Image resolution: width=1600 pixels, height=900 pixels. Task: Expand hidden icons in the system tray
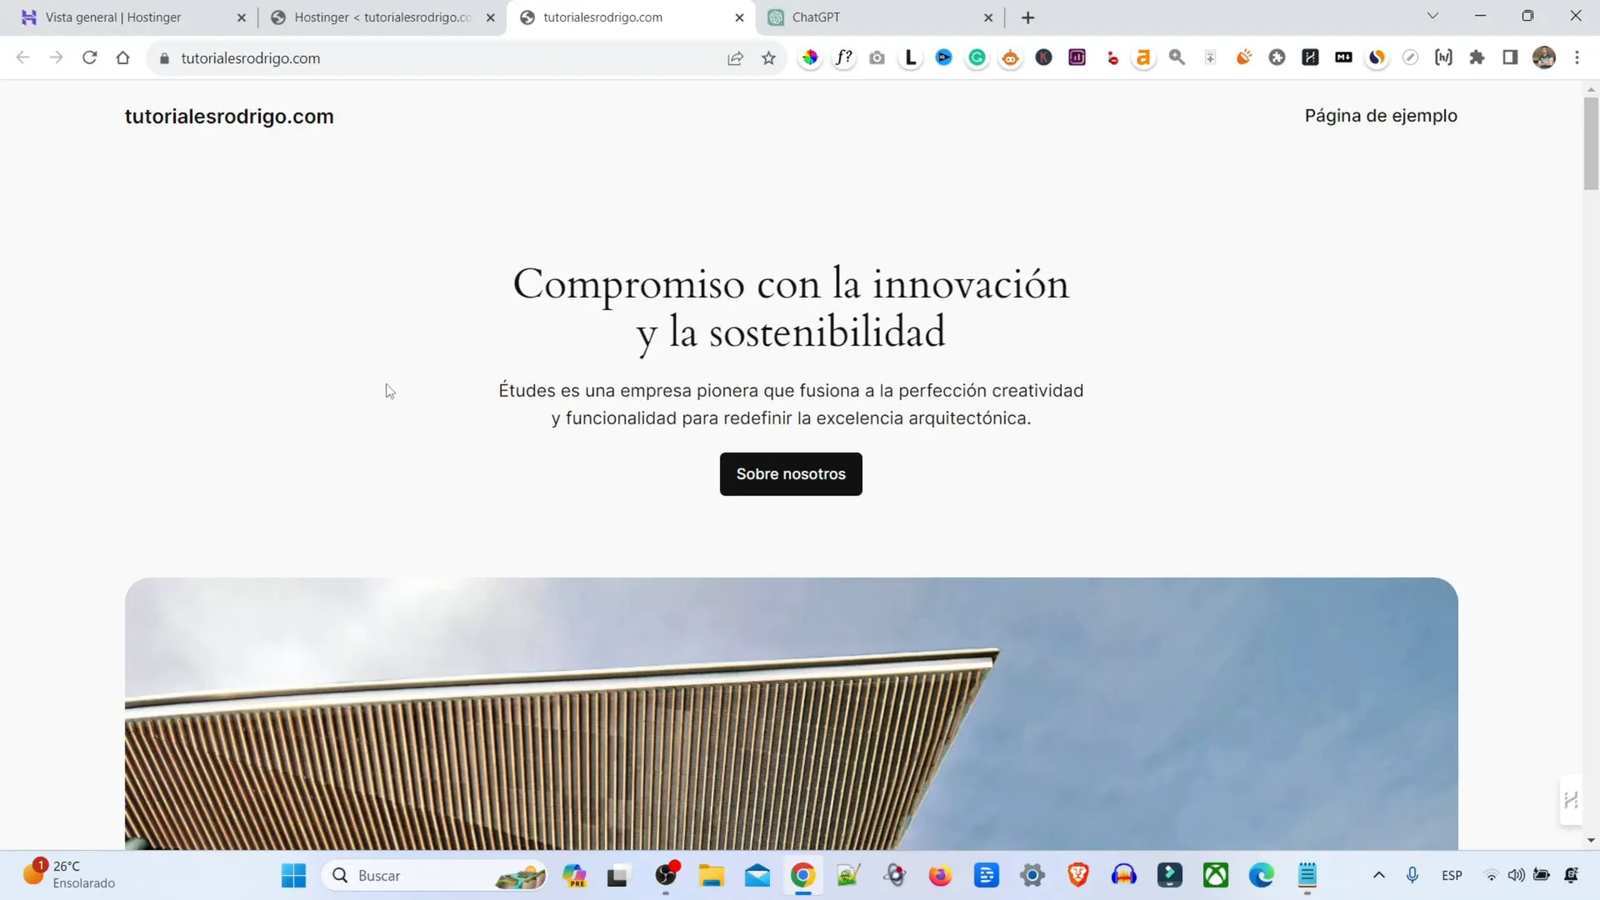(1378, 875)
